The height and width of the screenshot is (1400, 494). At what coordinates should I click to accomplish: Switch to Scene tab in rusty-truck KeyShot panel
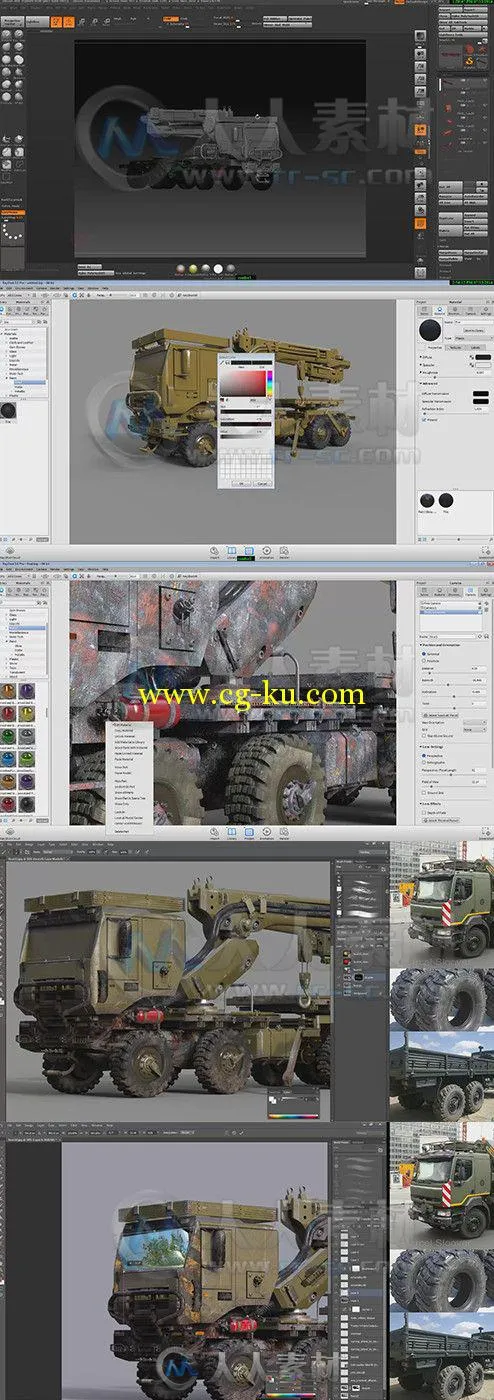[x=424, y=592]
